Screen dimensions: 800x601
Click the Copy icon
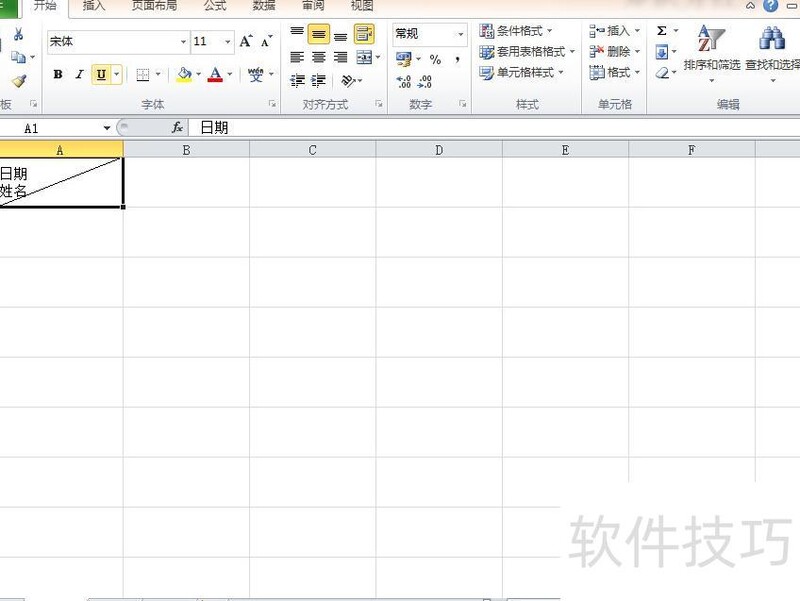click(x=18, y=57)
